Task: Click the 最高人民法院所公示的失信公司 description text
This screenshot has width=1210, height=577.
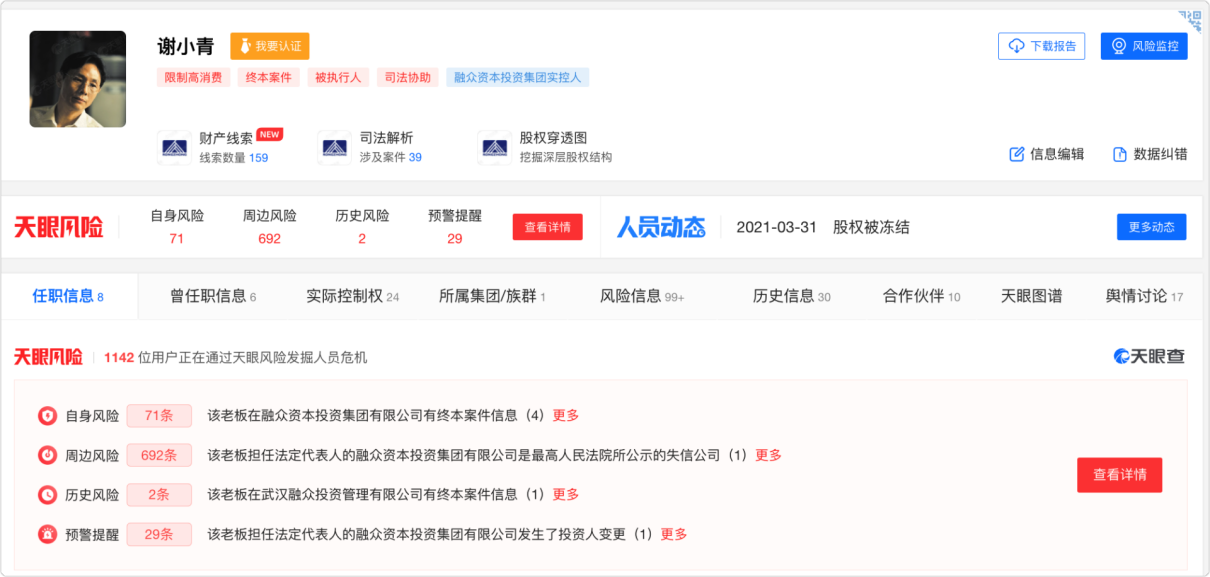Action: pyautogui.click(x=477, y=455)
